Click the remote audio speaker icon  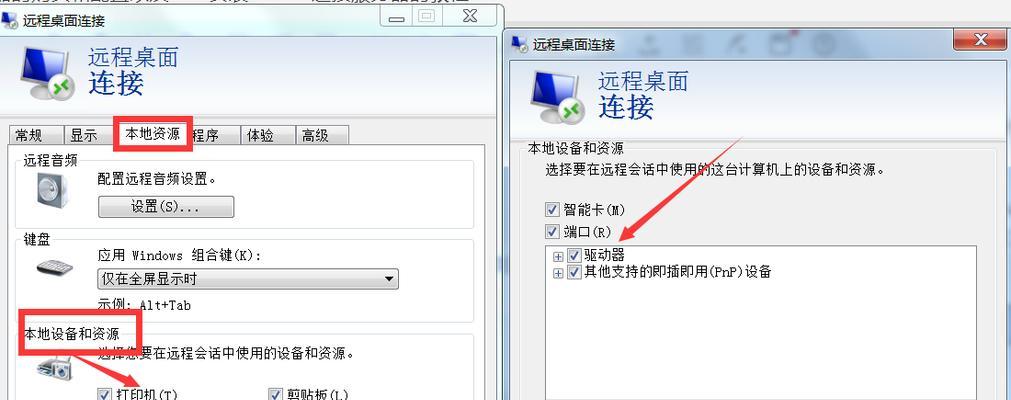[x=52, y=190]
